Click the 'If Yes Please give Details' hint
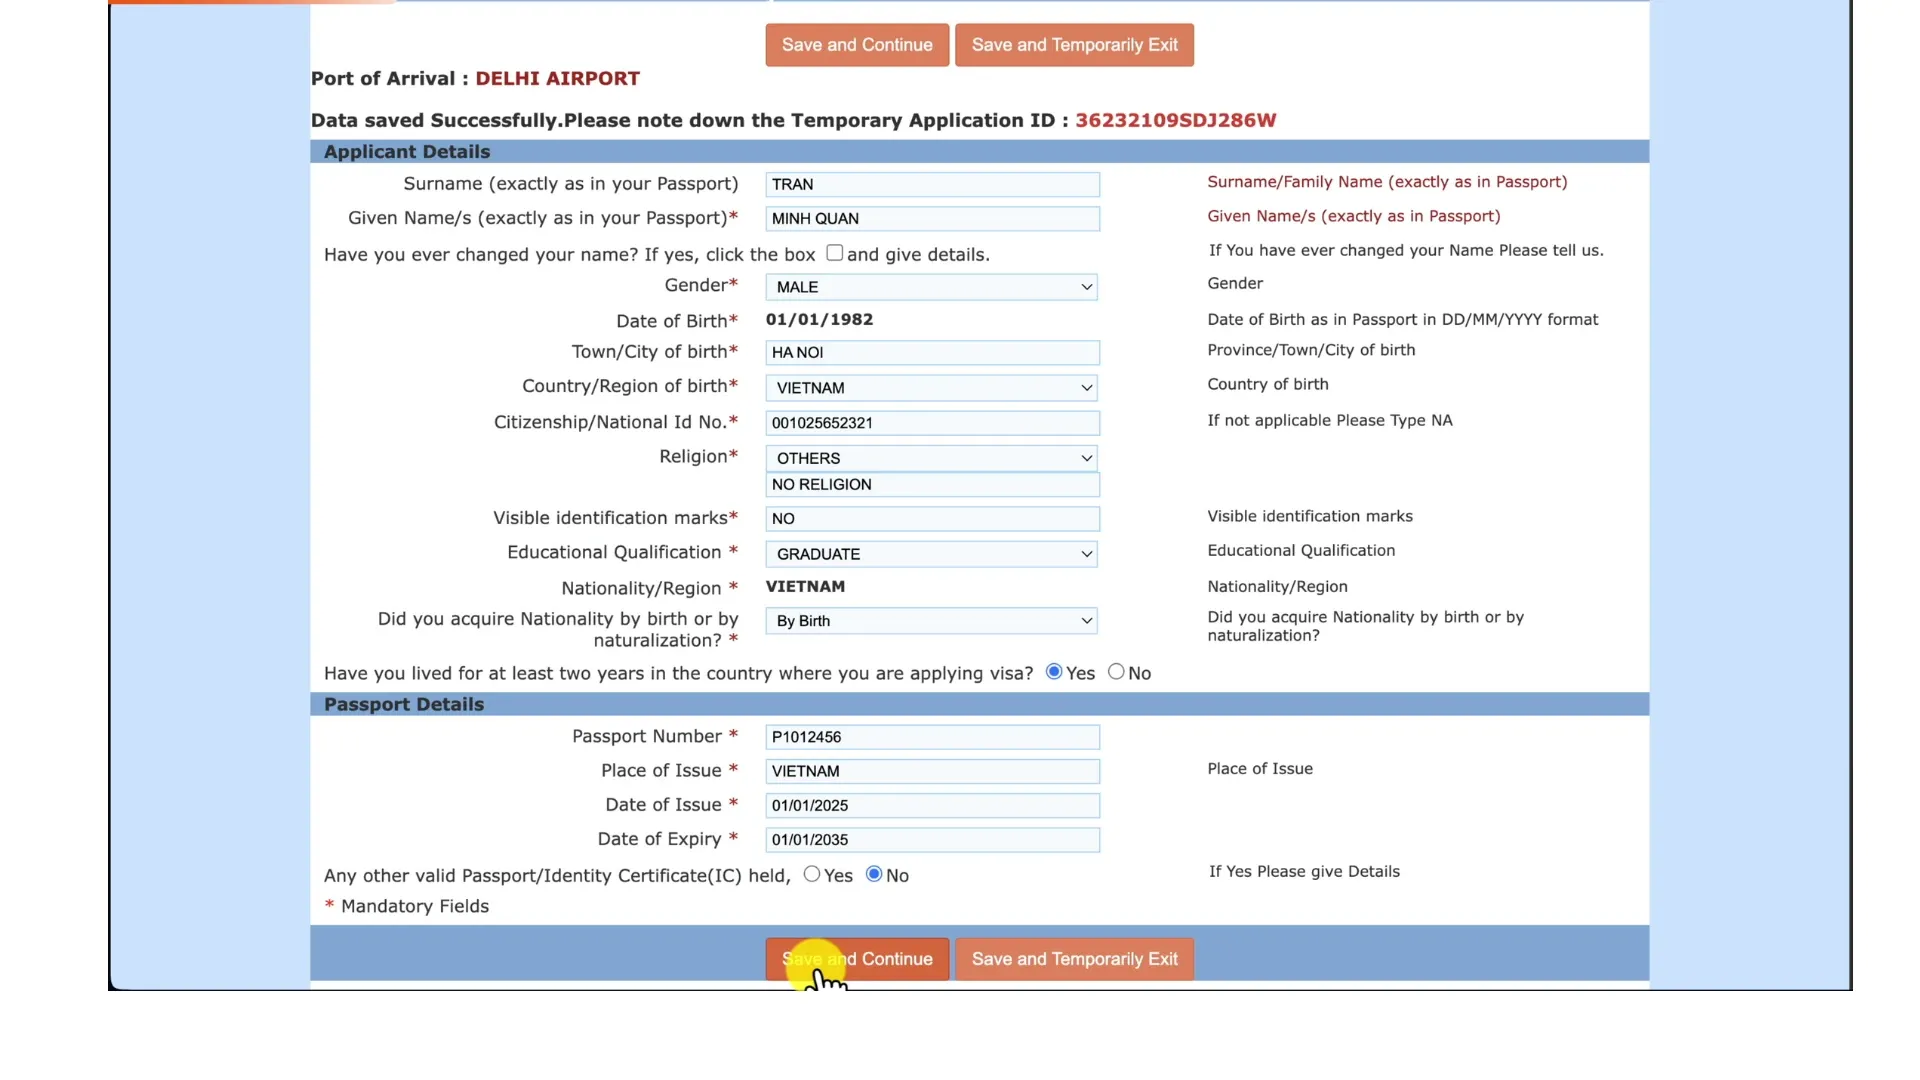 (1304, 871)
